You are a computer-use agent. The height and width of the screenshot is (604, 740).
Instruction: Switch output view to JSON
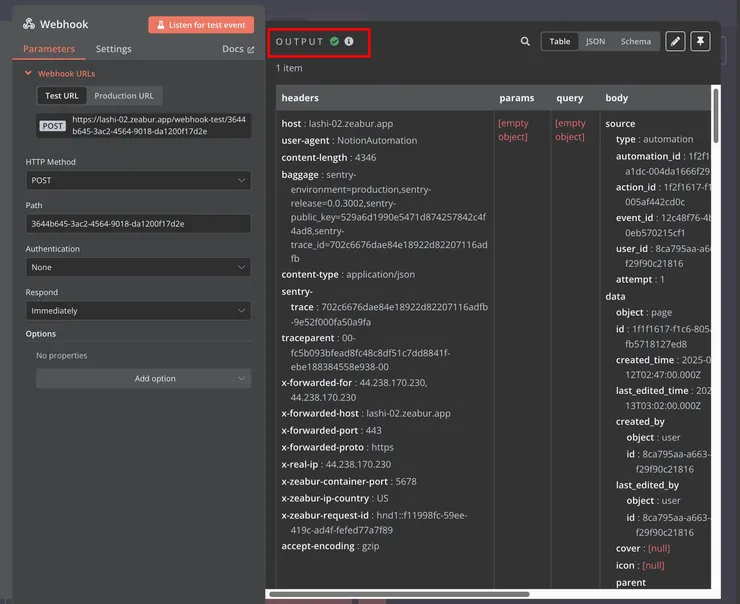click(x=595, y=42)
